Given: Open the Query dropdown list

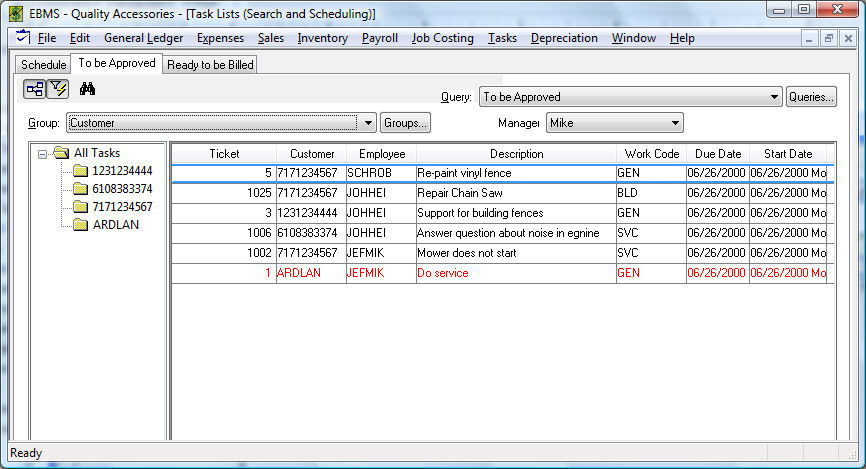Looking at the screenshot, I should 773,97.
